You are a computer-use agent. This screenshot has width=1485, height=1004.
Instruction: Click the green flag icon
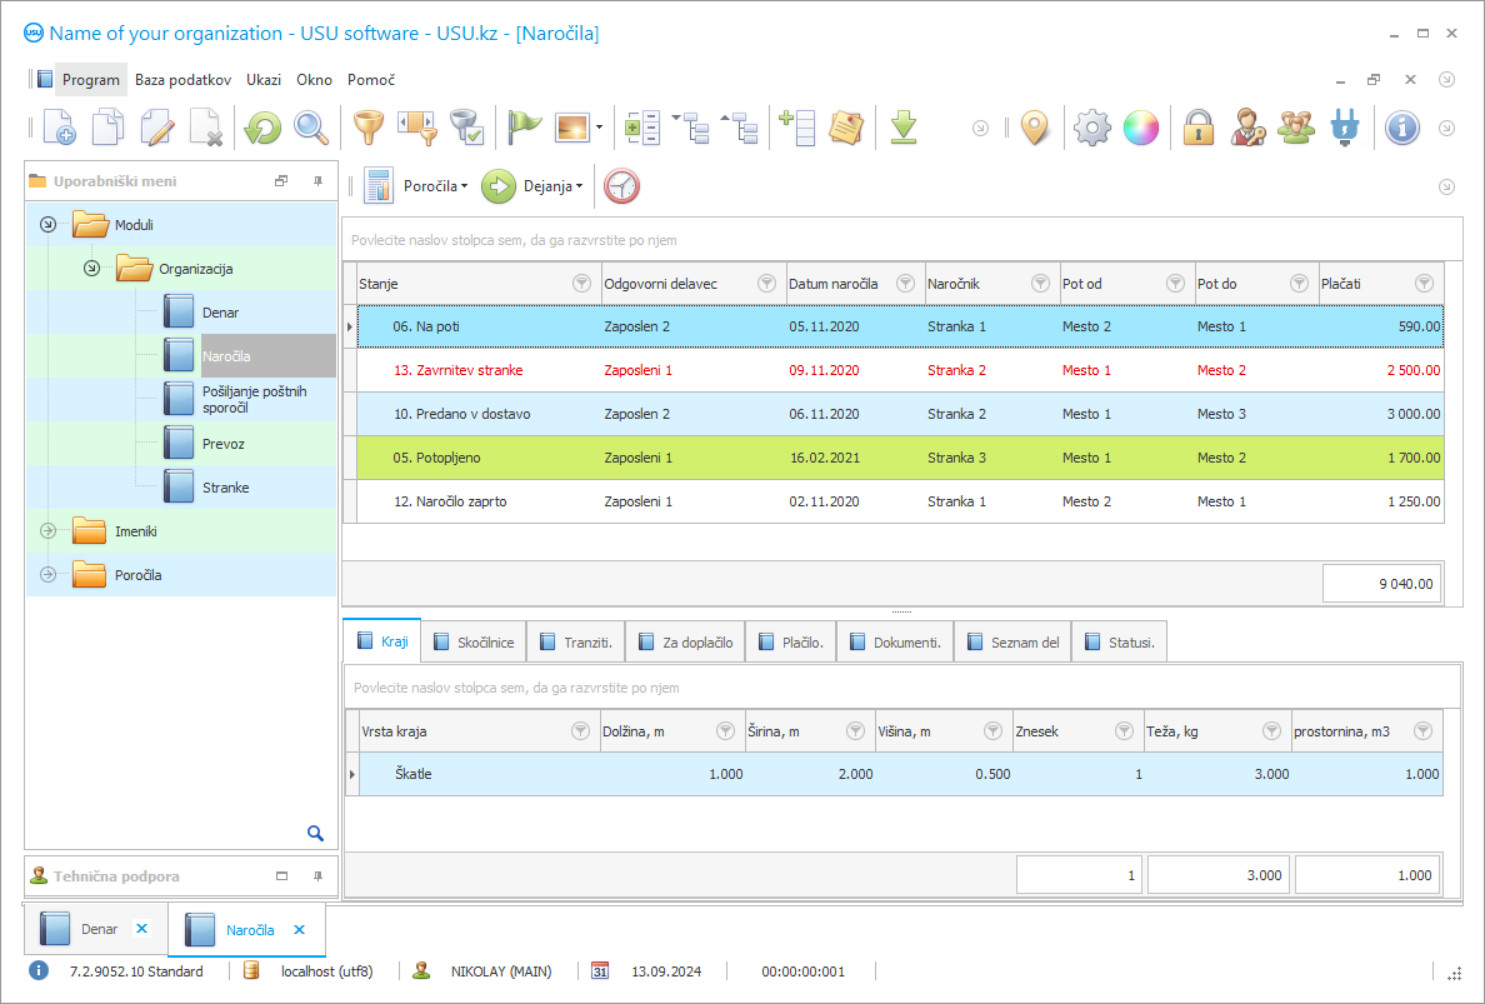pyautogui.click(x=523, y=128)
